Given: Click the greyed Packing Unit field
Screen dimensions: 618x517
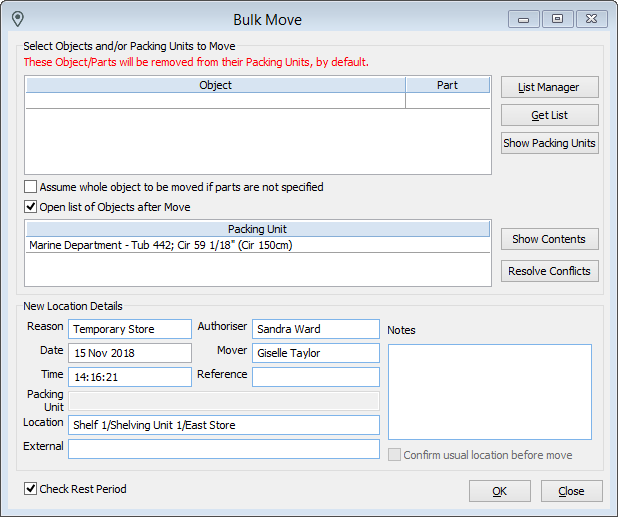Looking at the screenshot, I should tap(224, 401).
